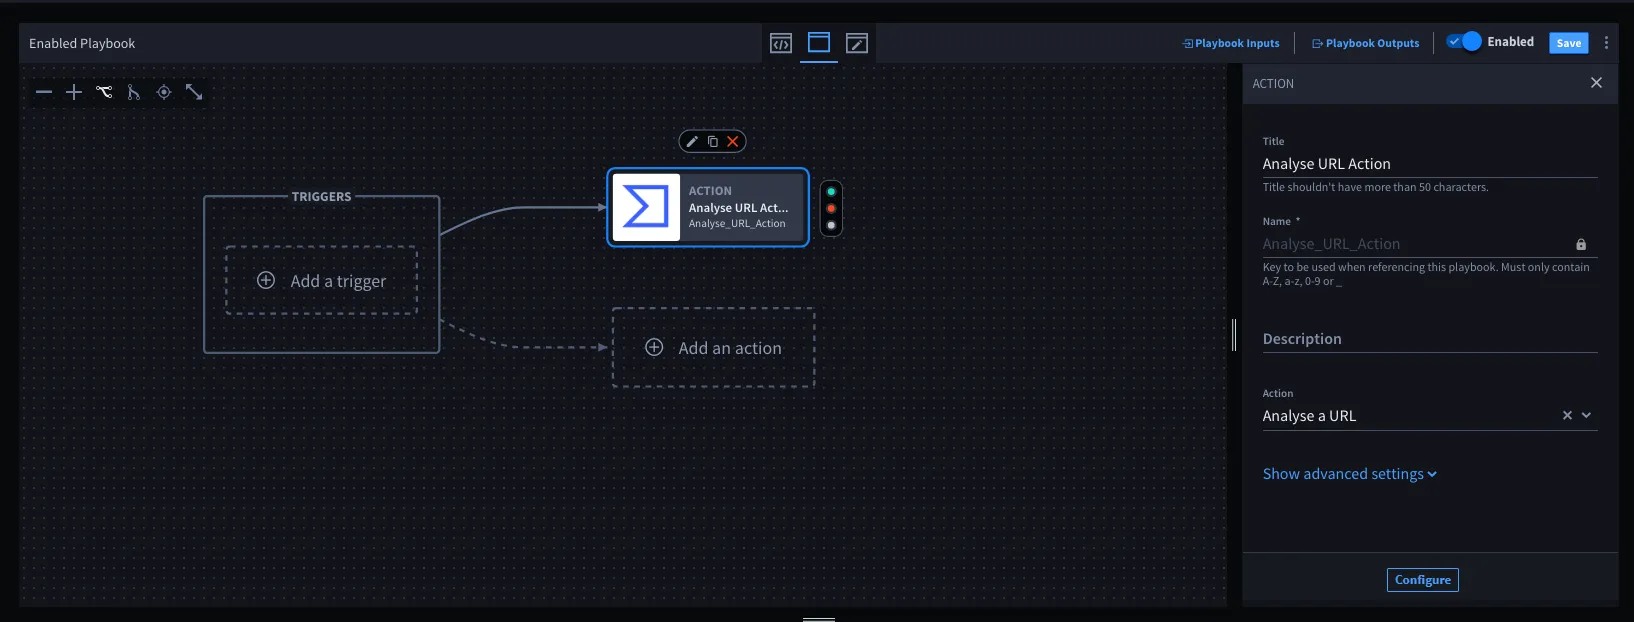This screenshot has height=622, width=1634.
Task: Click the Configure button
Action: click(1422, 580)
